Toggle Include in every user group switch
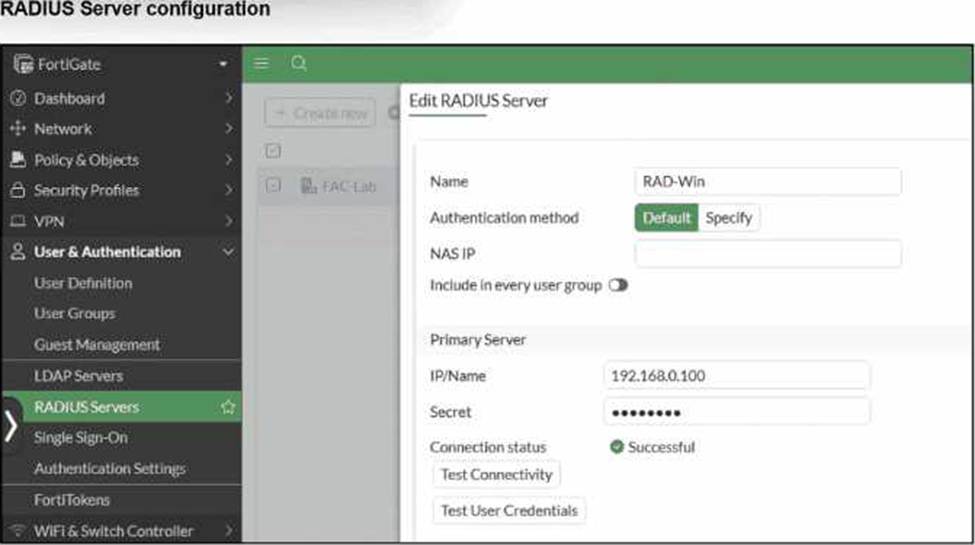 pyautogui.click(x=617, y=285)
